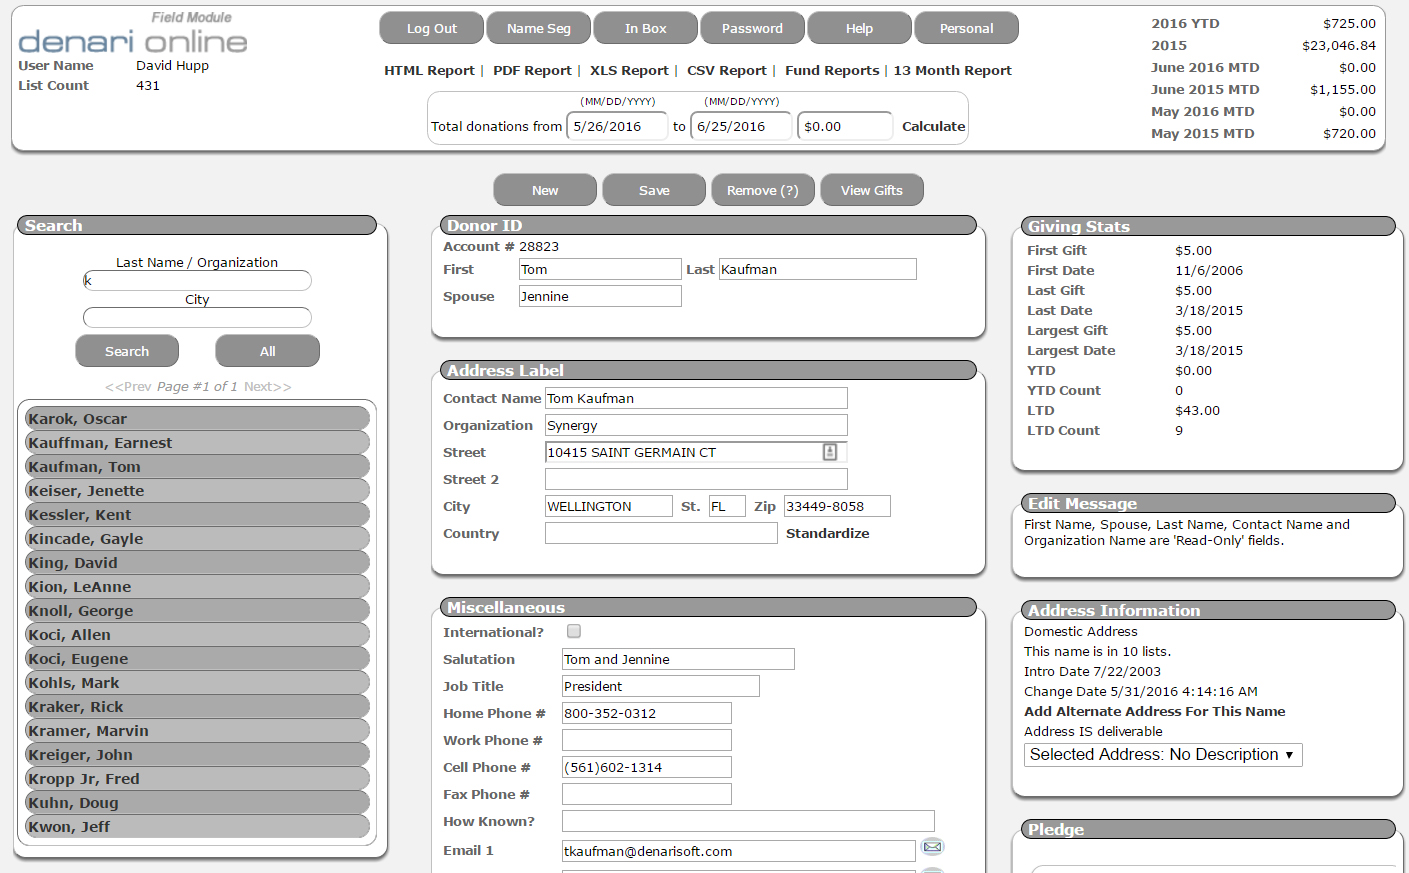
Task: Click the Log Out button
Action: (x=432, y=28)
